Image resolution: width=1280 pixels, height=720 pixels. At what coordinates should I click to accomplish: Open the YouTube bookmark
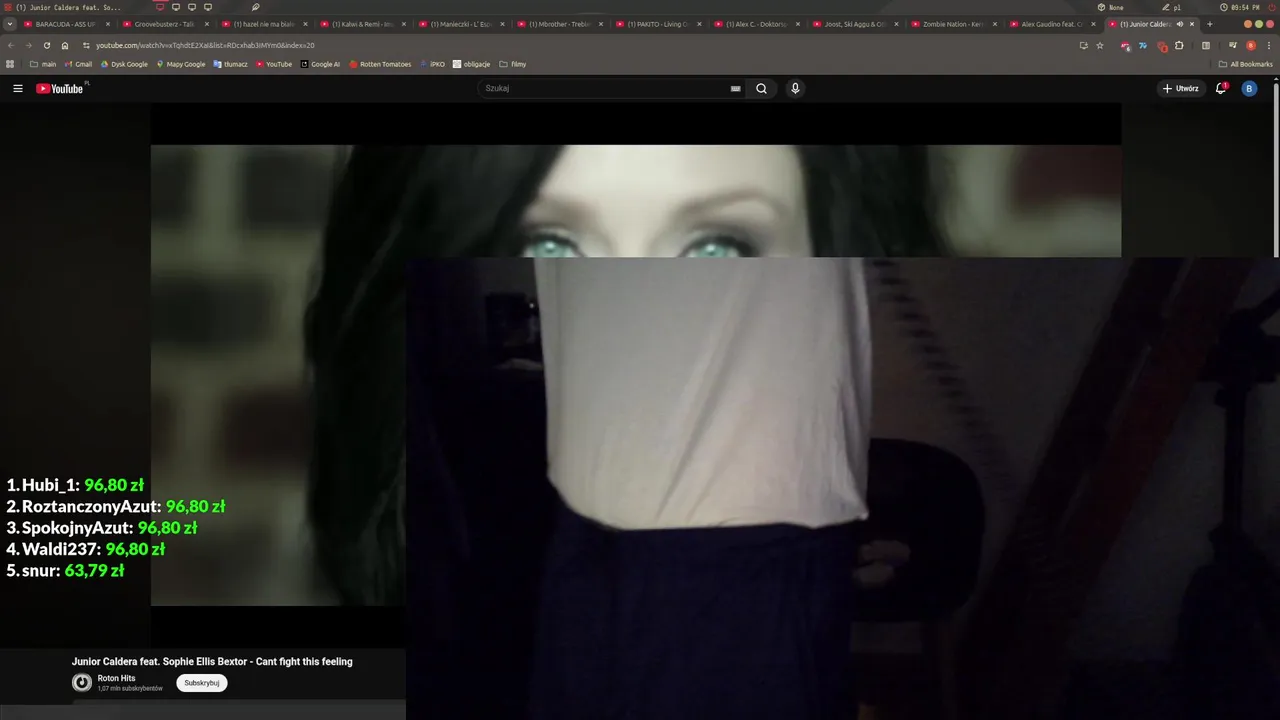pos(274,64)
